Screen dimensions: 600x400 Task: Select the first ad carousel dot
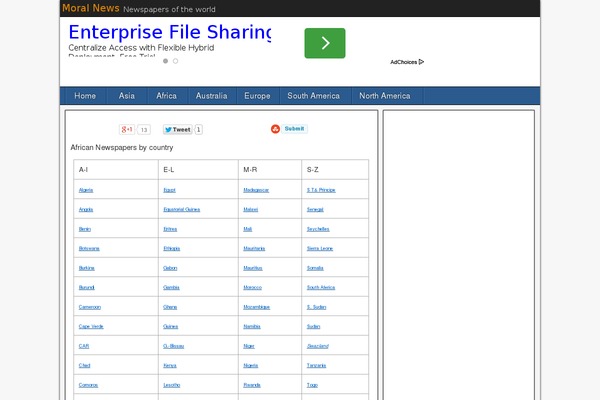165,61
